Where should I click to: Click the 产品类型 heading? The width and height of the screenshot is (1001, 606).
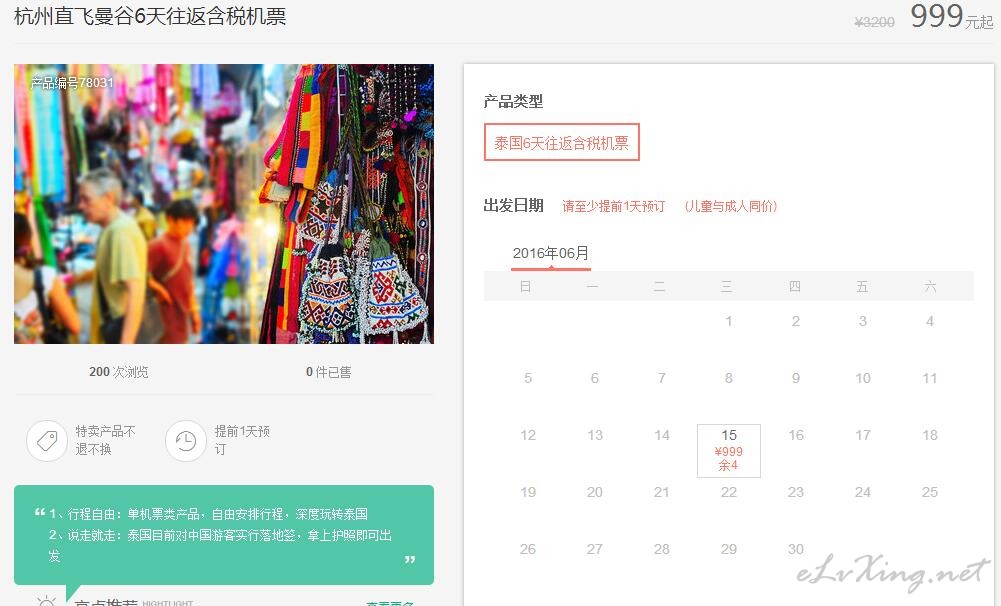(x=513, y=102)
